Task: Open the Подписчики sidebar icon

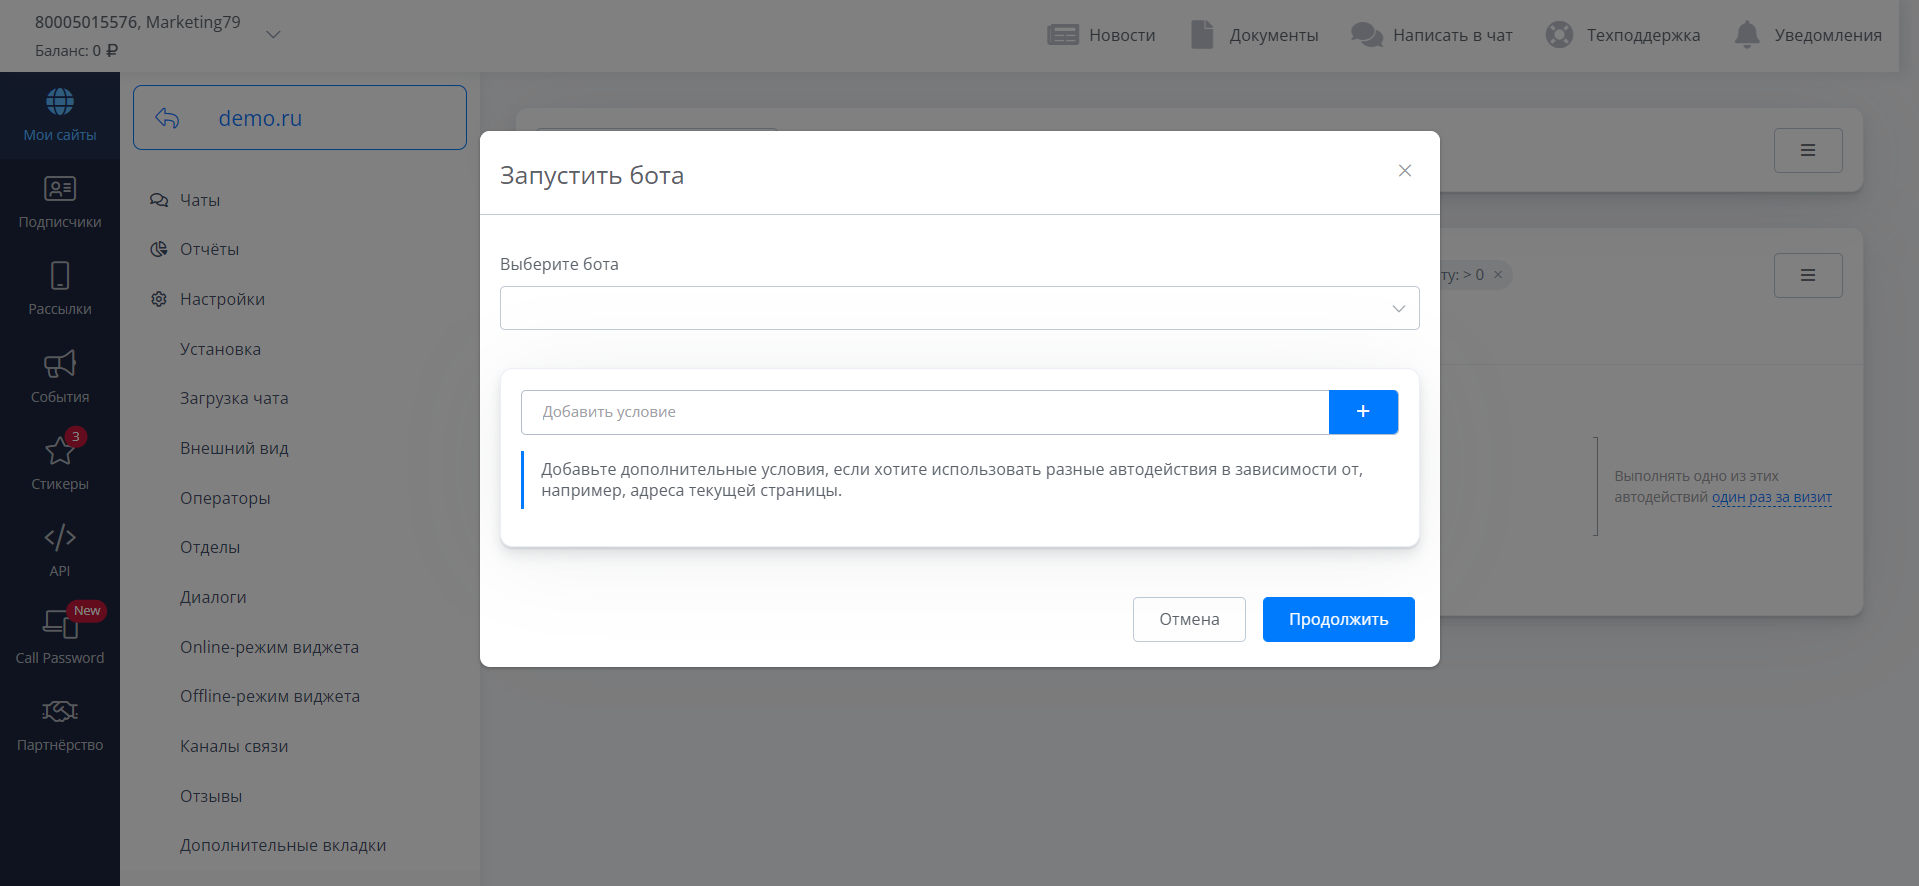Action: (60, 189)
